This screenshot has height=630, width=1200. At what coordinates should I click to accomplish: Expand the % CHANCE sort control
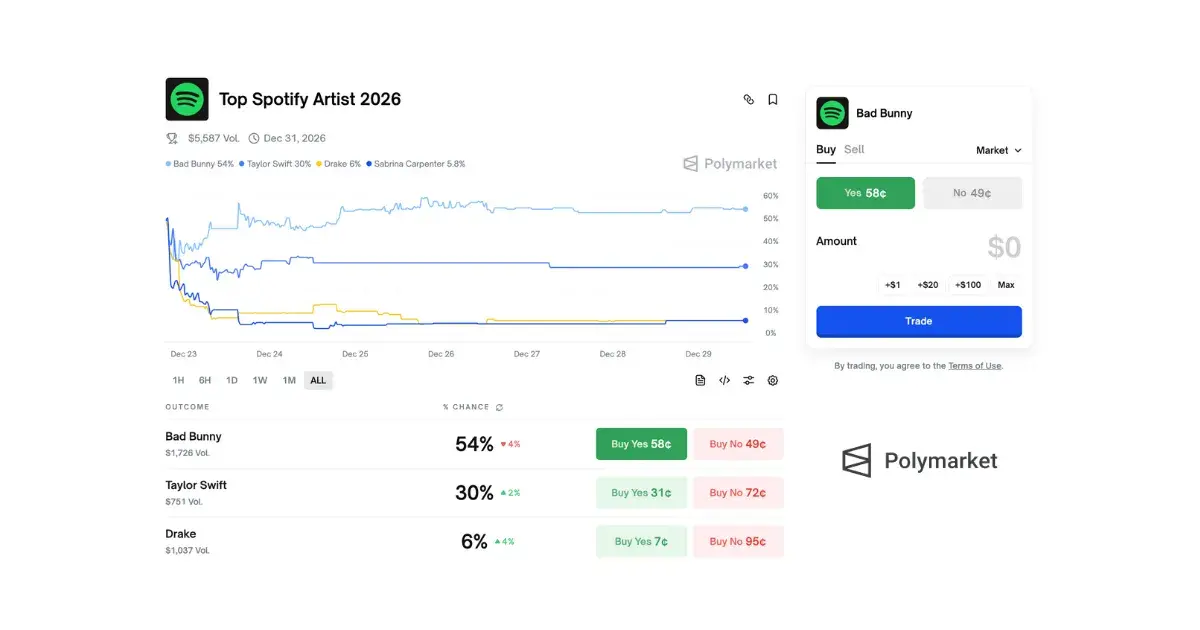pyautogui.click(x=498, y=407)
